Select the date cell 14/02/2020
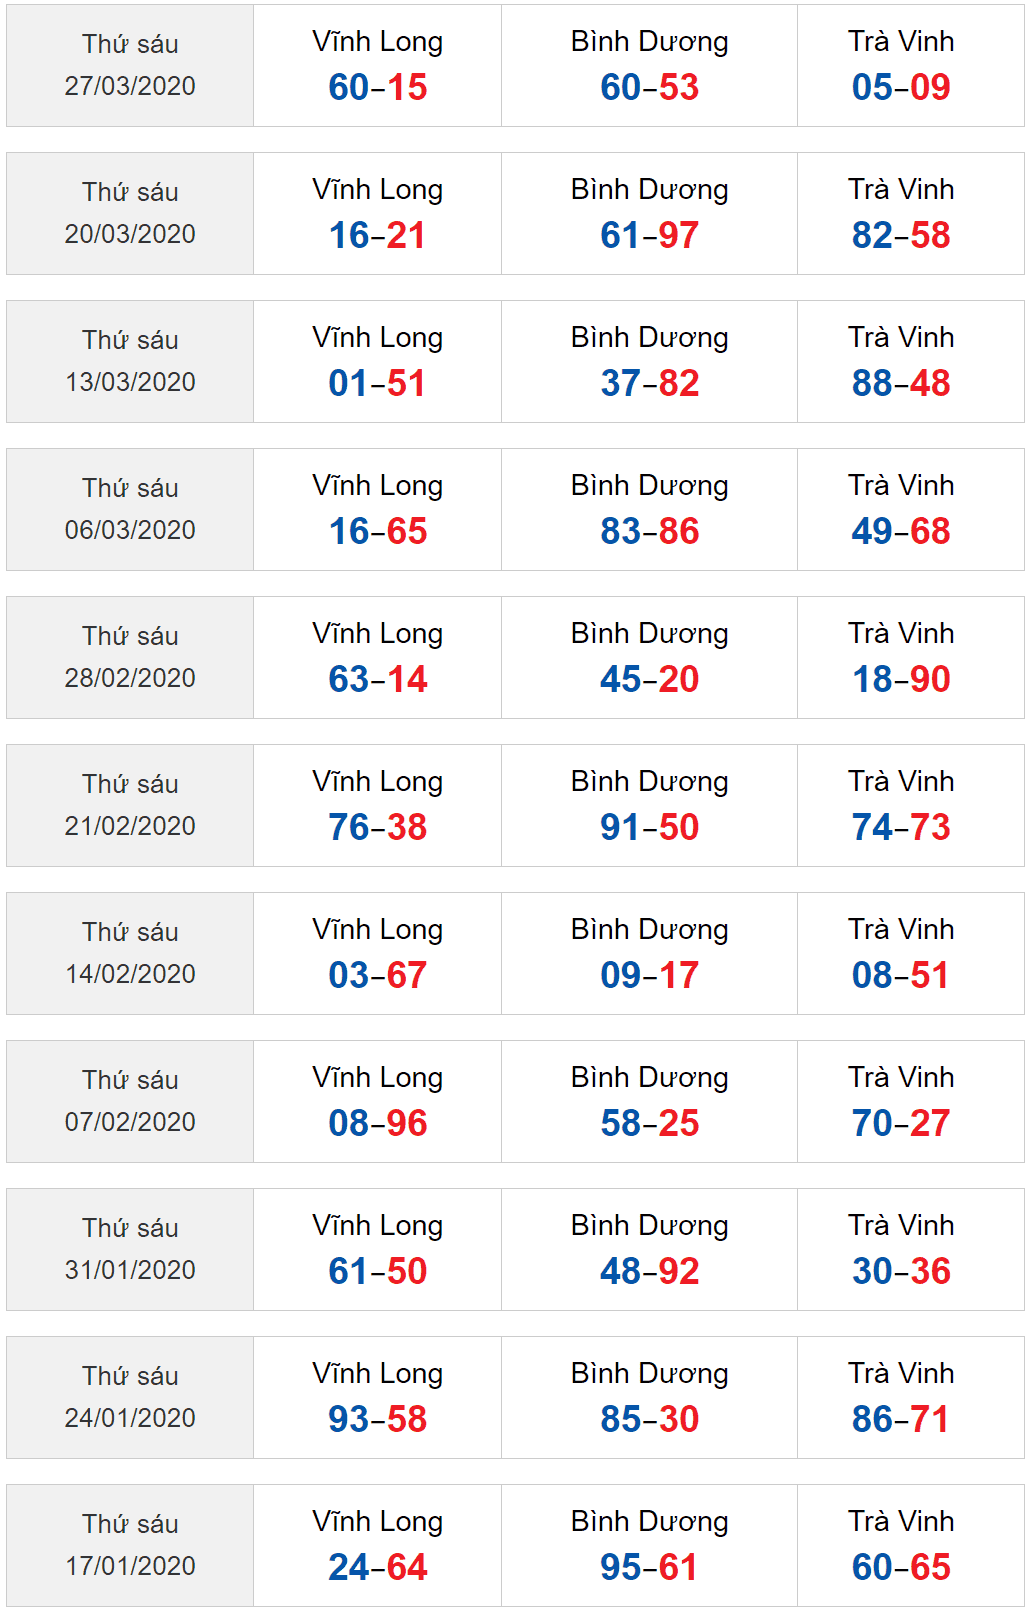The image size is (1032, 1612). (x=130, y=954)
